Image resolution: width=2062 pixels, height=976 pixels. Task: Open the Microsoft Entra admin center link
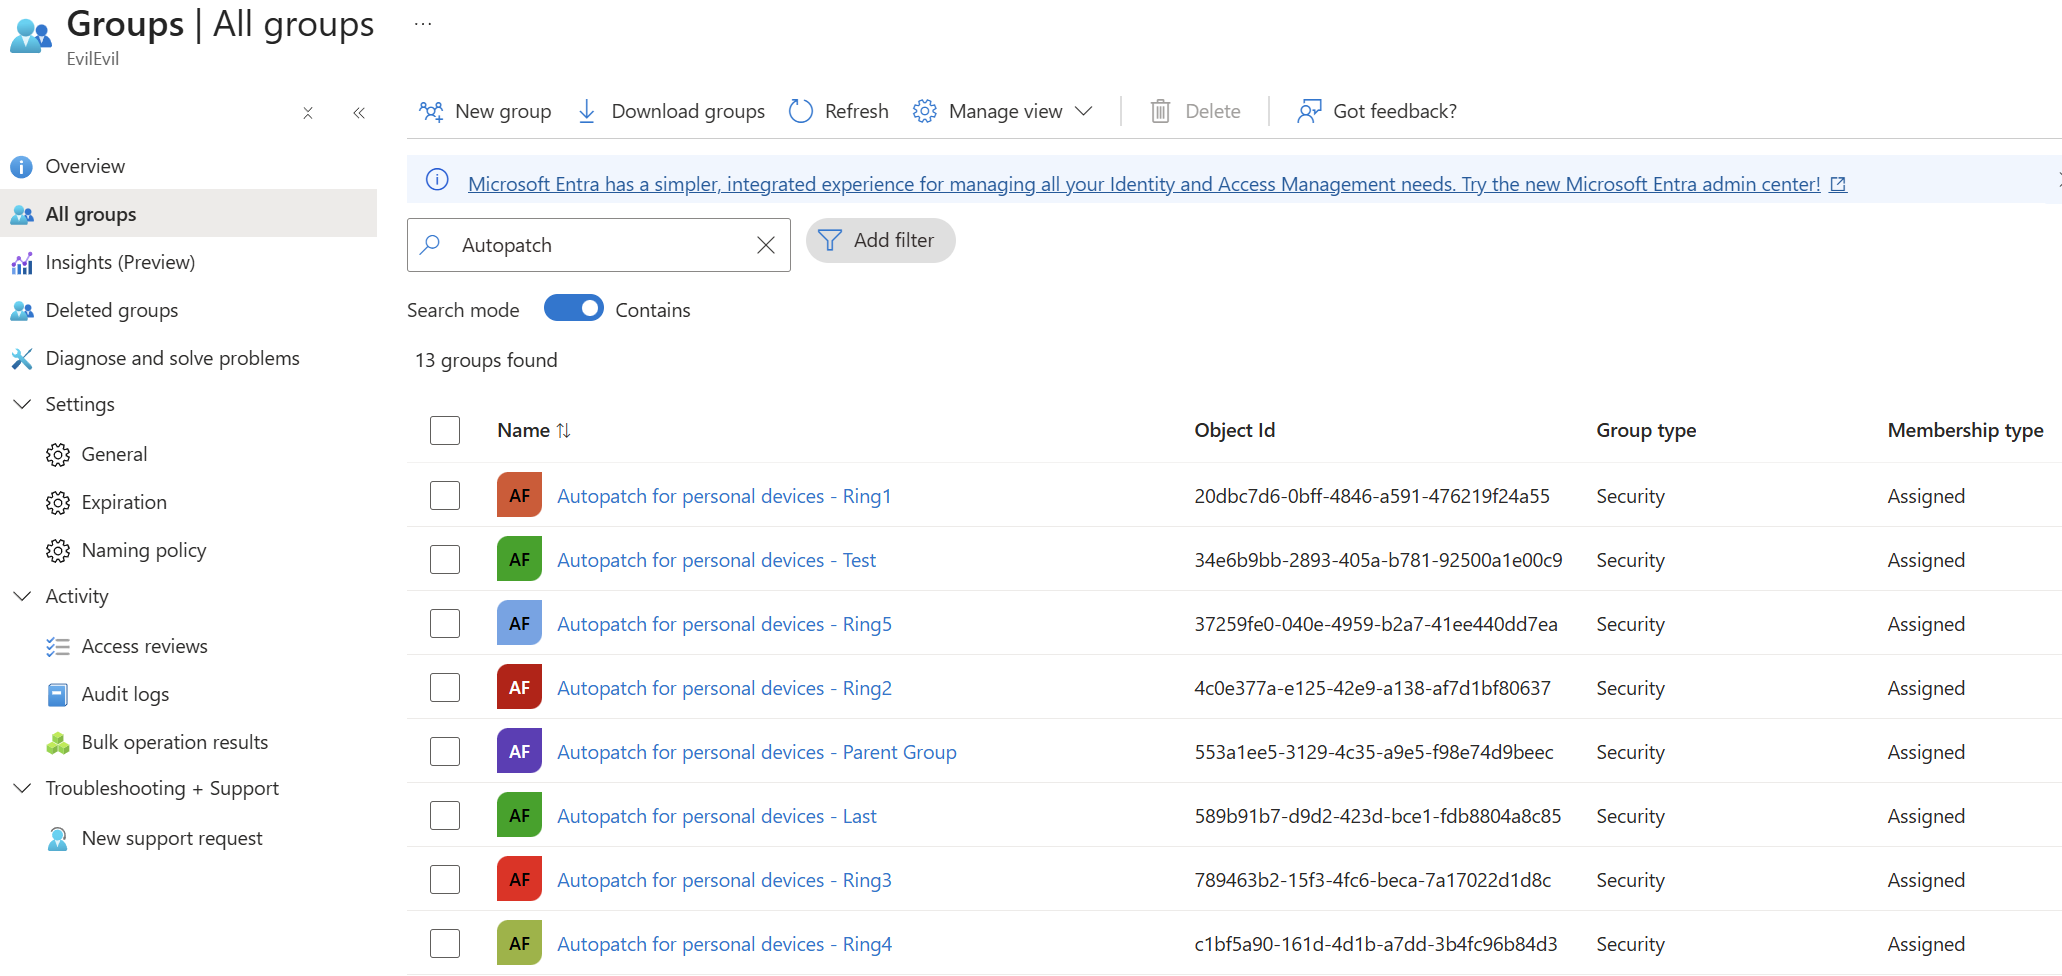pyautogui.click(x=1144, y=184)
